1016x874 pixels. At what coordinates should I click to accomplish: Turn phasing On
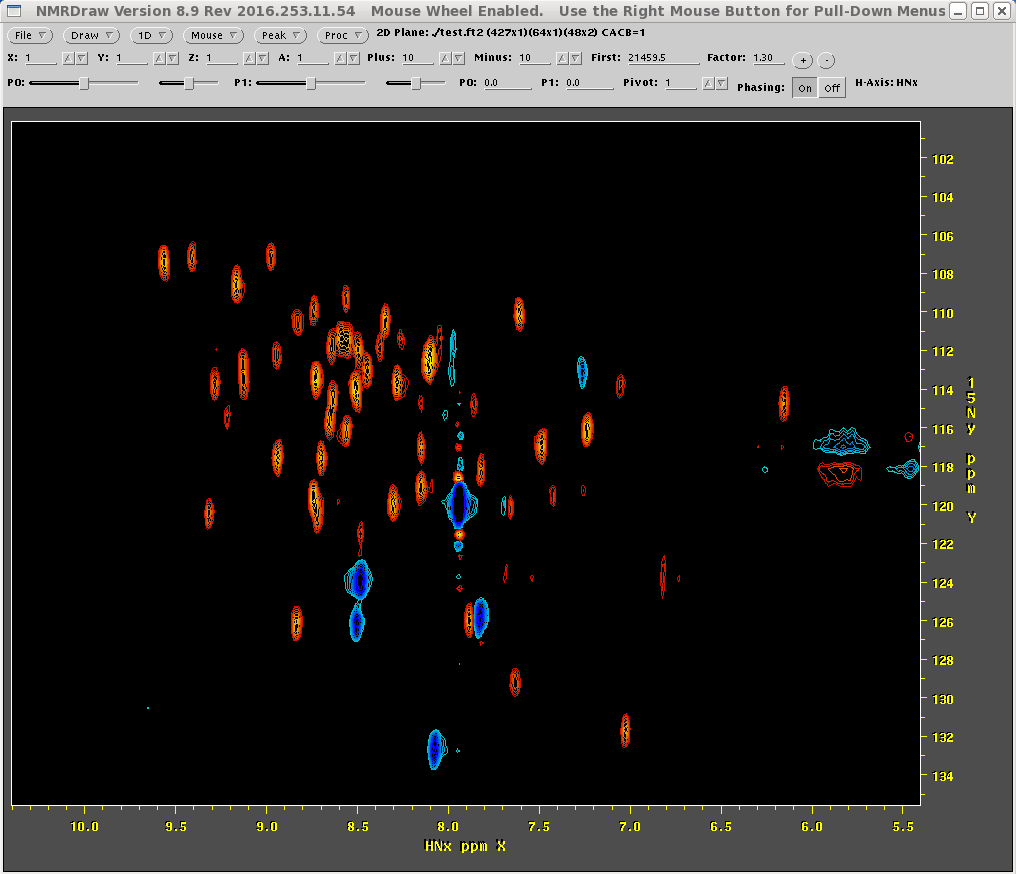pyautogui.click(x=804, y=88)
